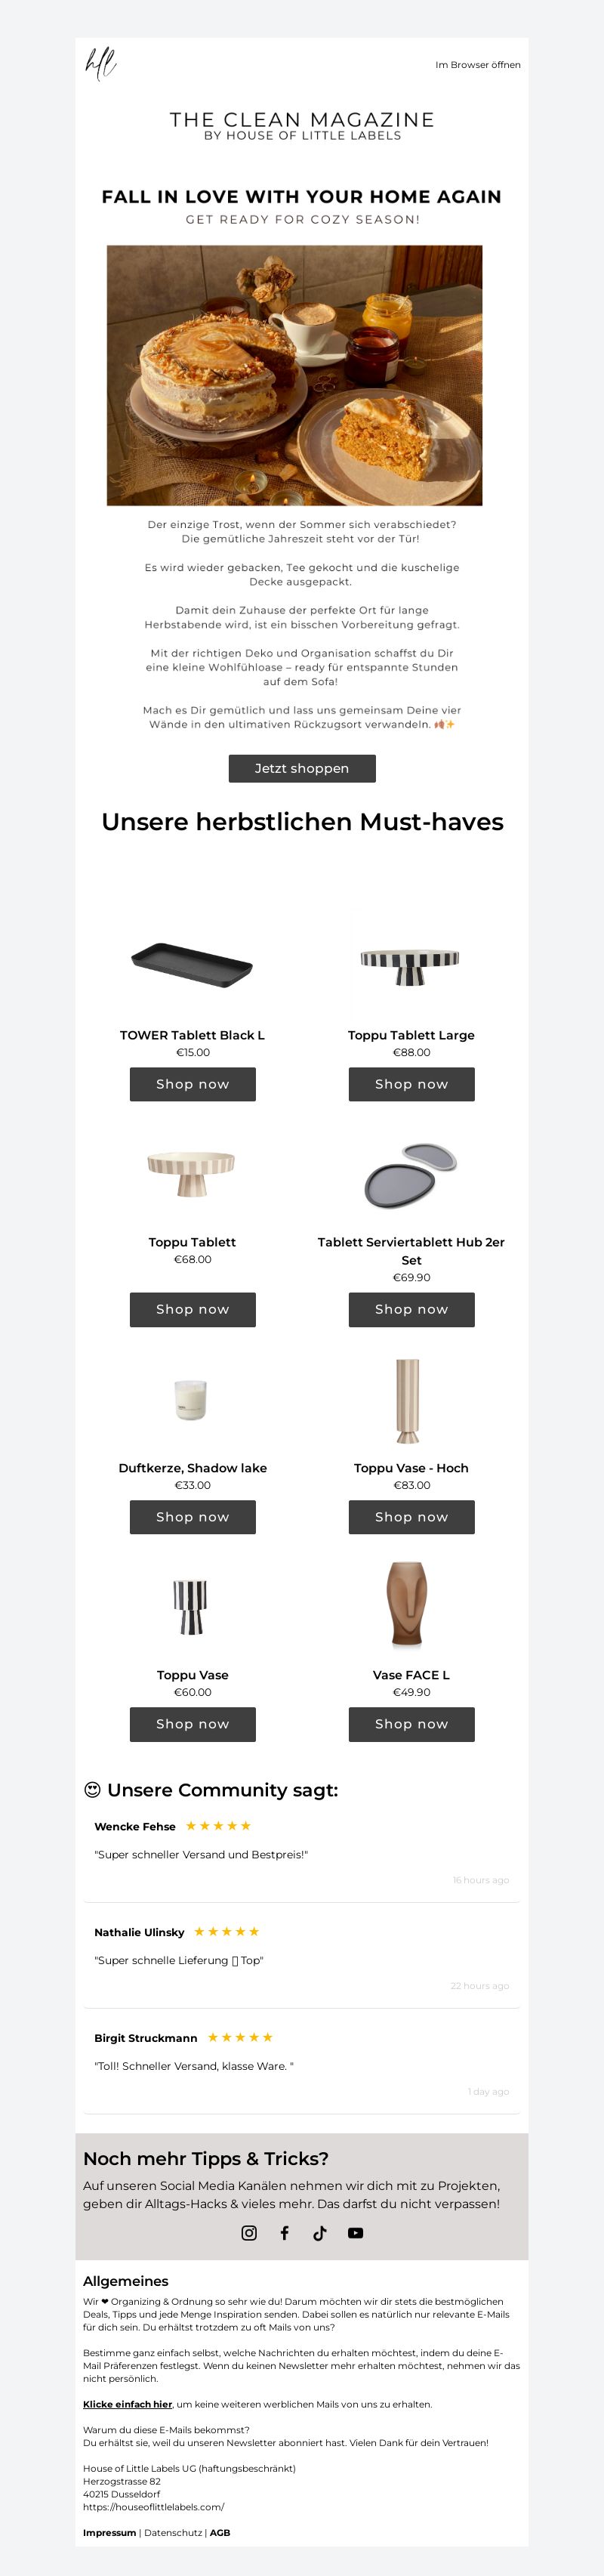This screenshot has width=604, height=2576.
Task: Open the YouTube icon link
Action: [x=355, y=2233]
